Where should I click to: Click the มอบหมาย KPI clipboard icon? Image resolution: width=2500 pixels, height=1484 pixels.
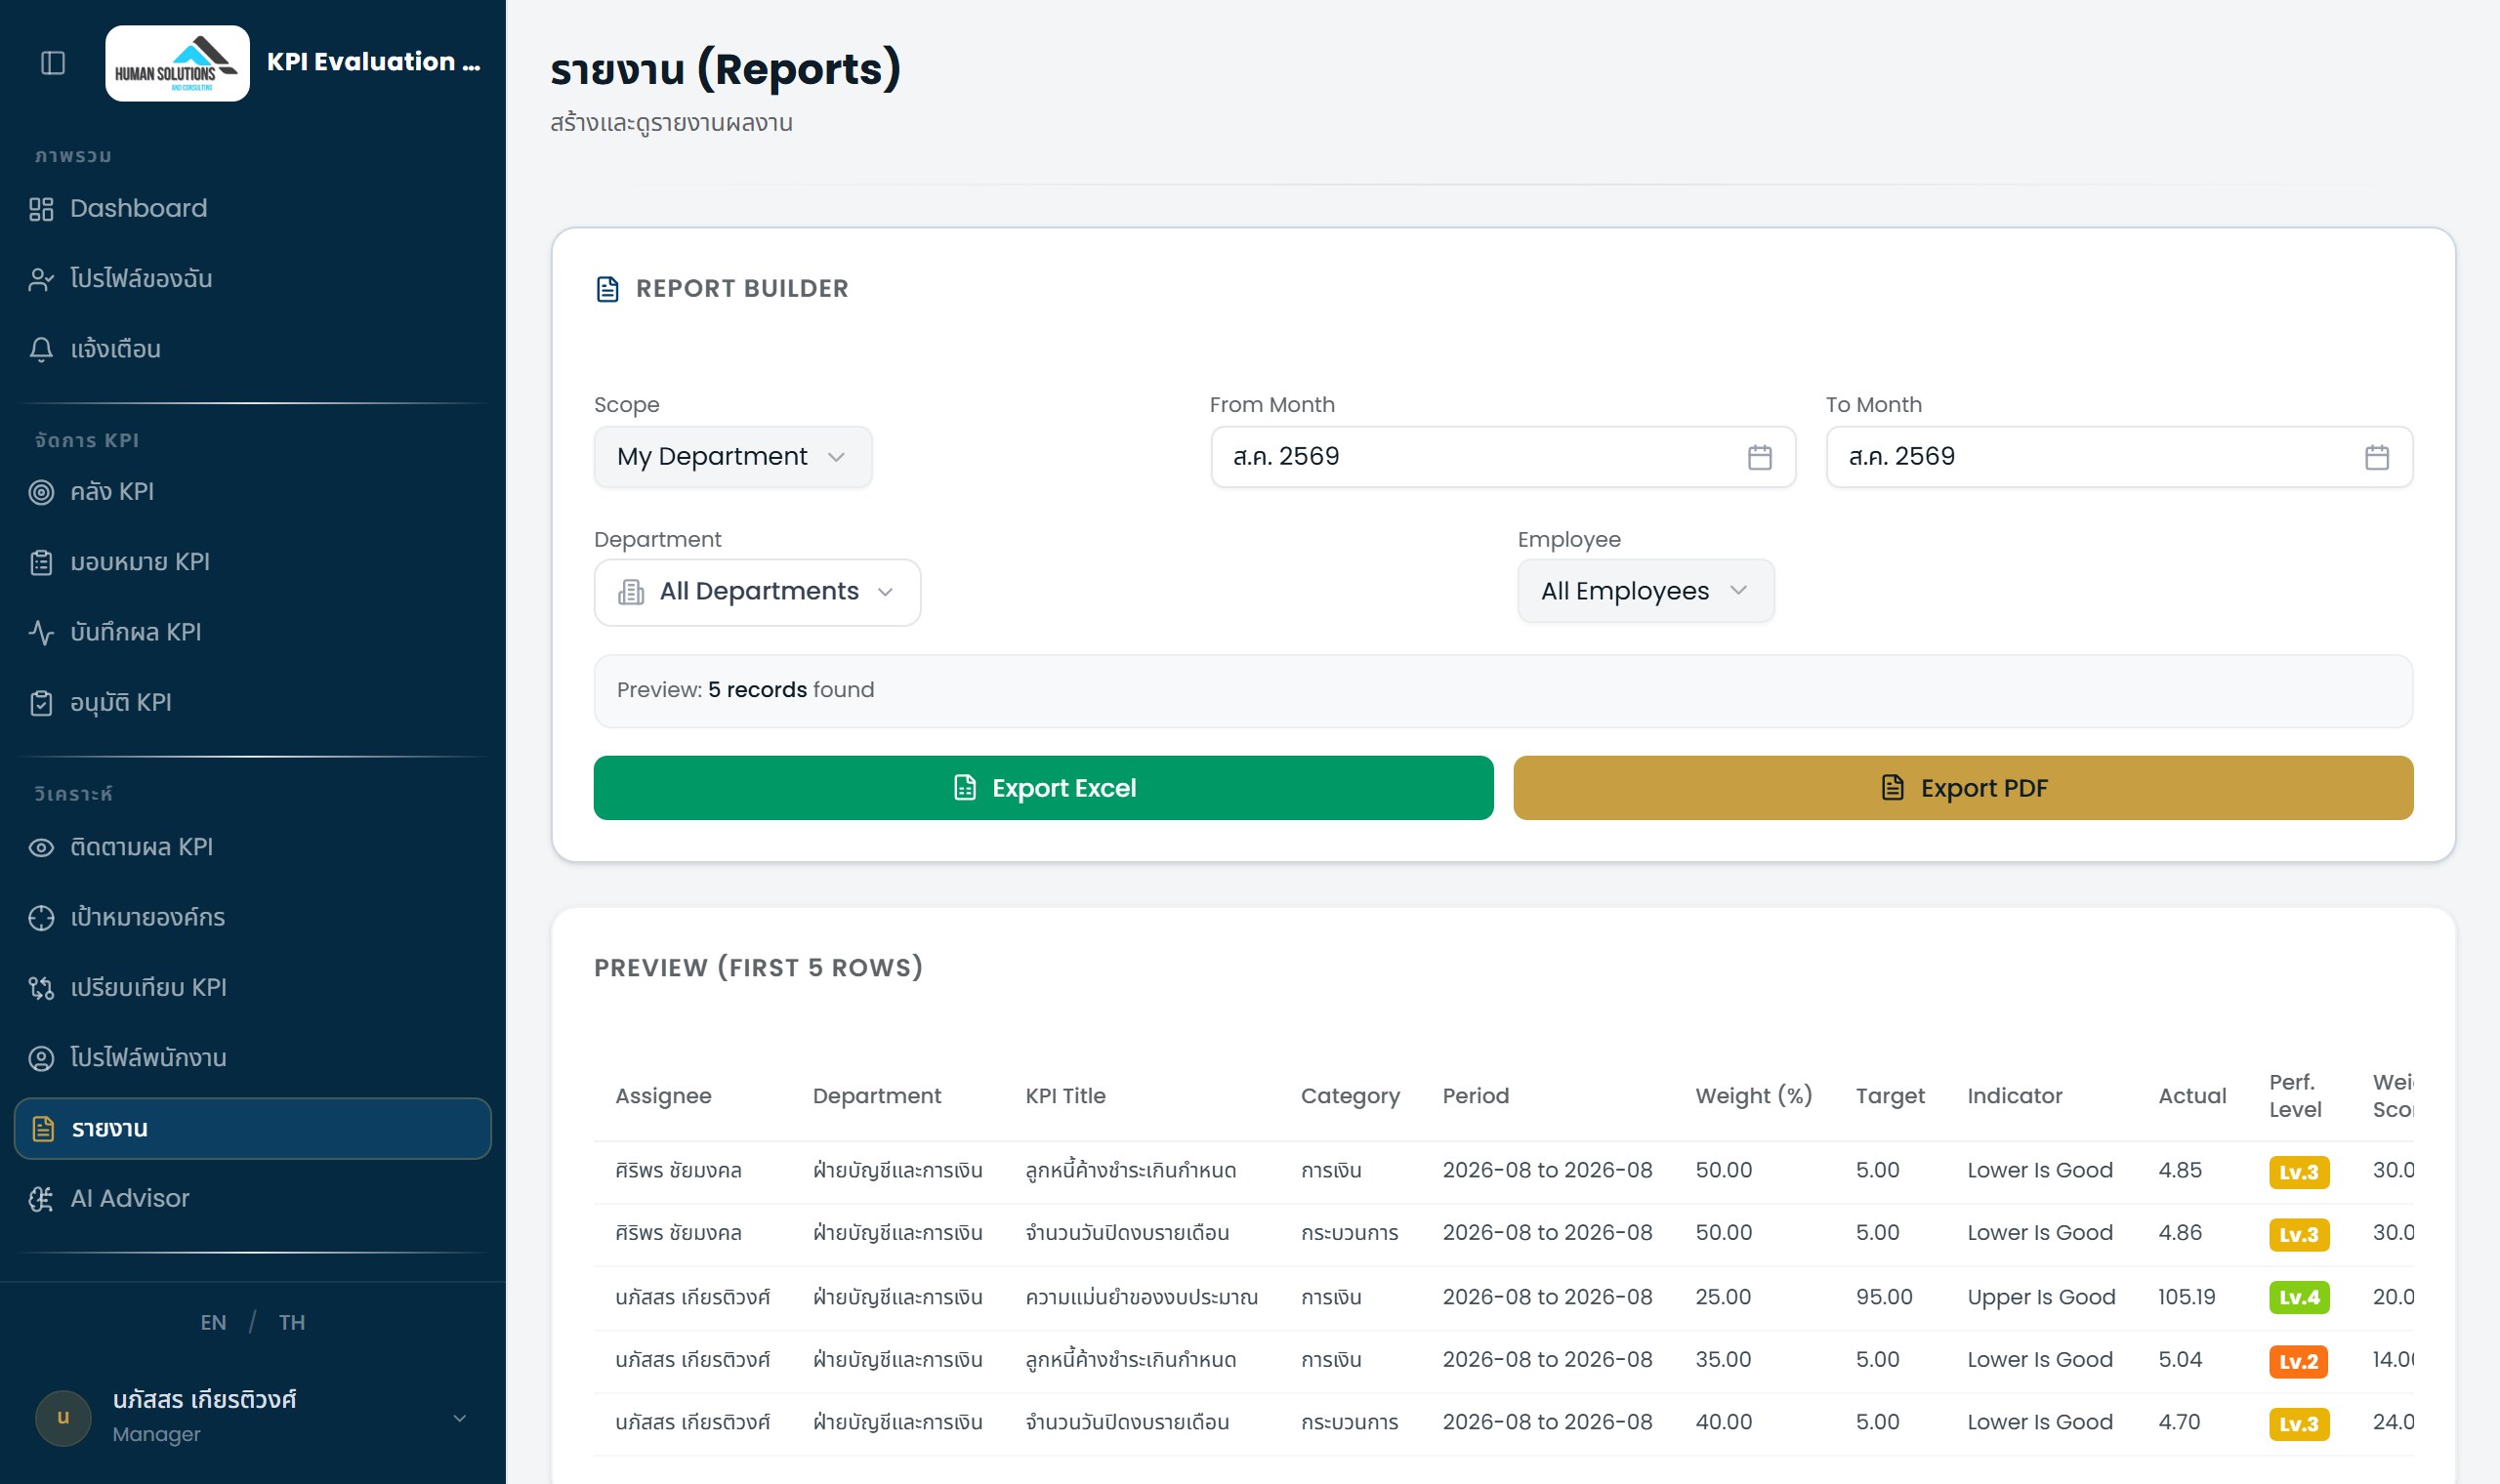pyautogui.click(x=41, y=562)
